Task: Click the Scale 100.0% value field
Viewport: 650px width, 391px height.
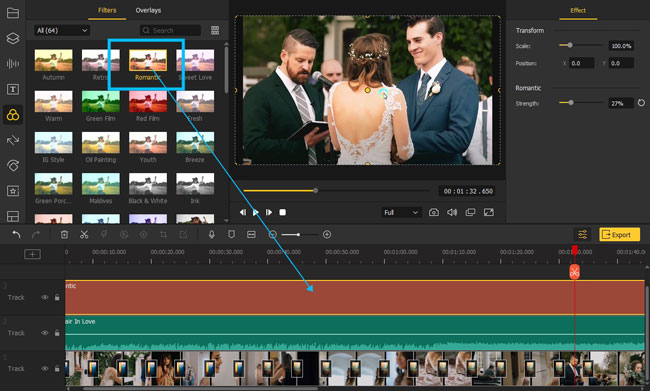Action: (x=621, y=46)
